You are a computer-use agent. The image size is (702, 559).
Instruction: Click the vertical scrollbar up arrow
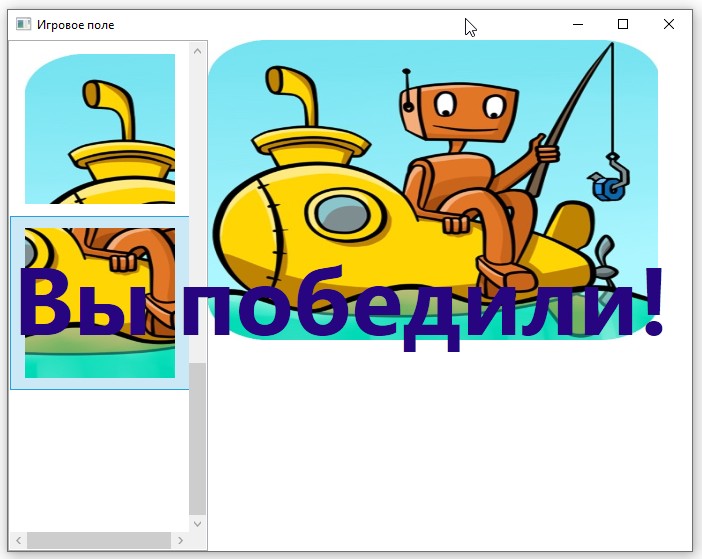coord(197,51)
